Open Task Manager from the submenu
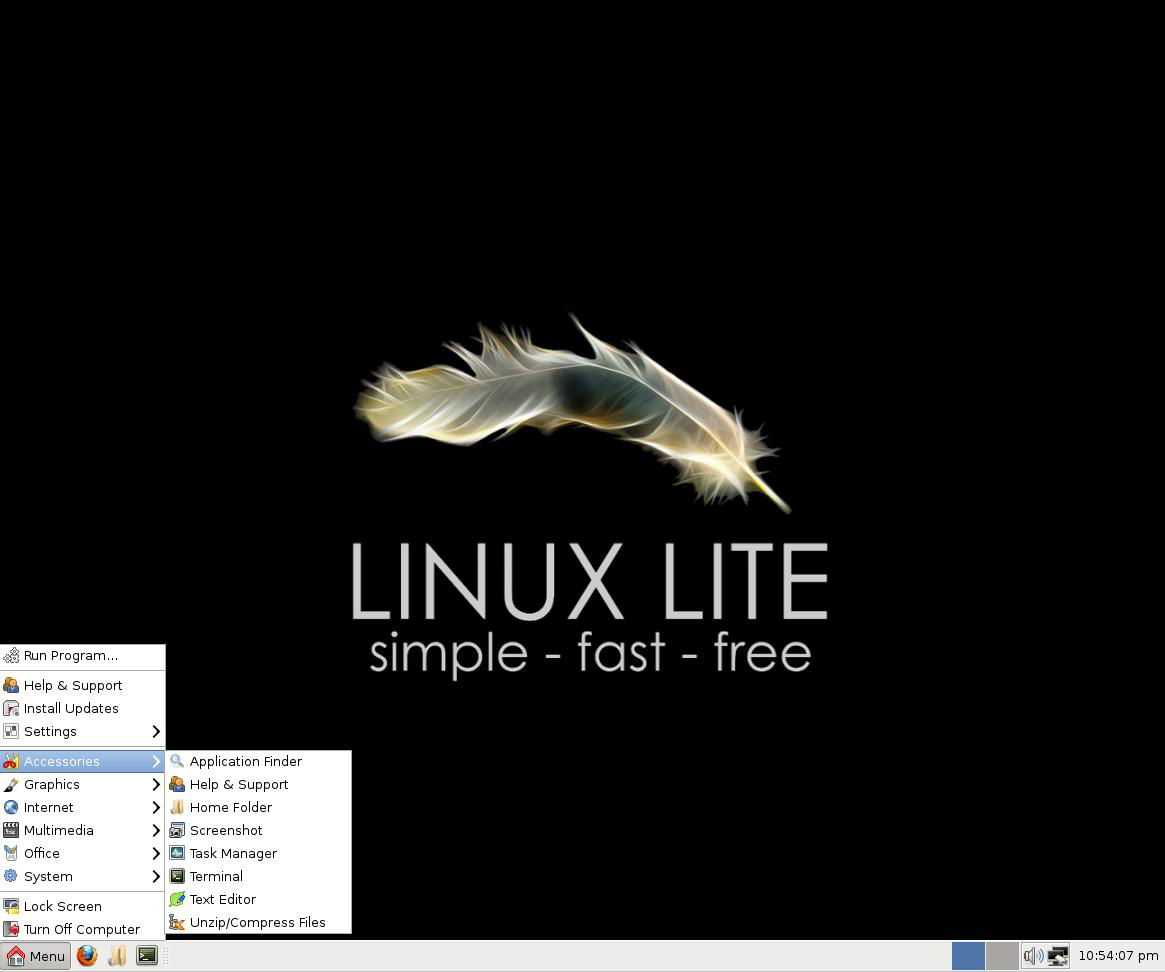 [233, 853]
